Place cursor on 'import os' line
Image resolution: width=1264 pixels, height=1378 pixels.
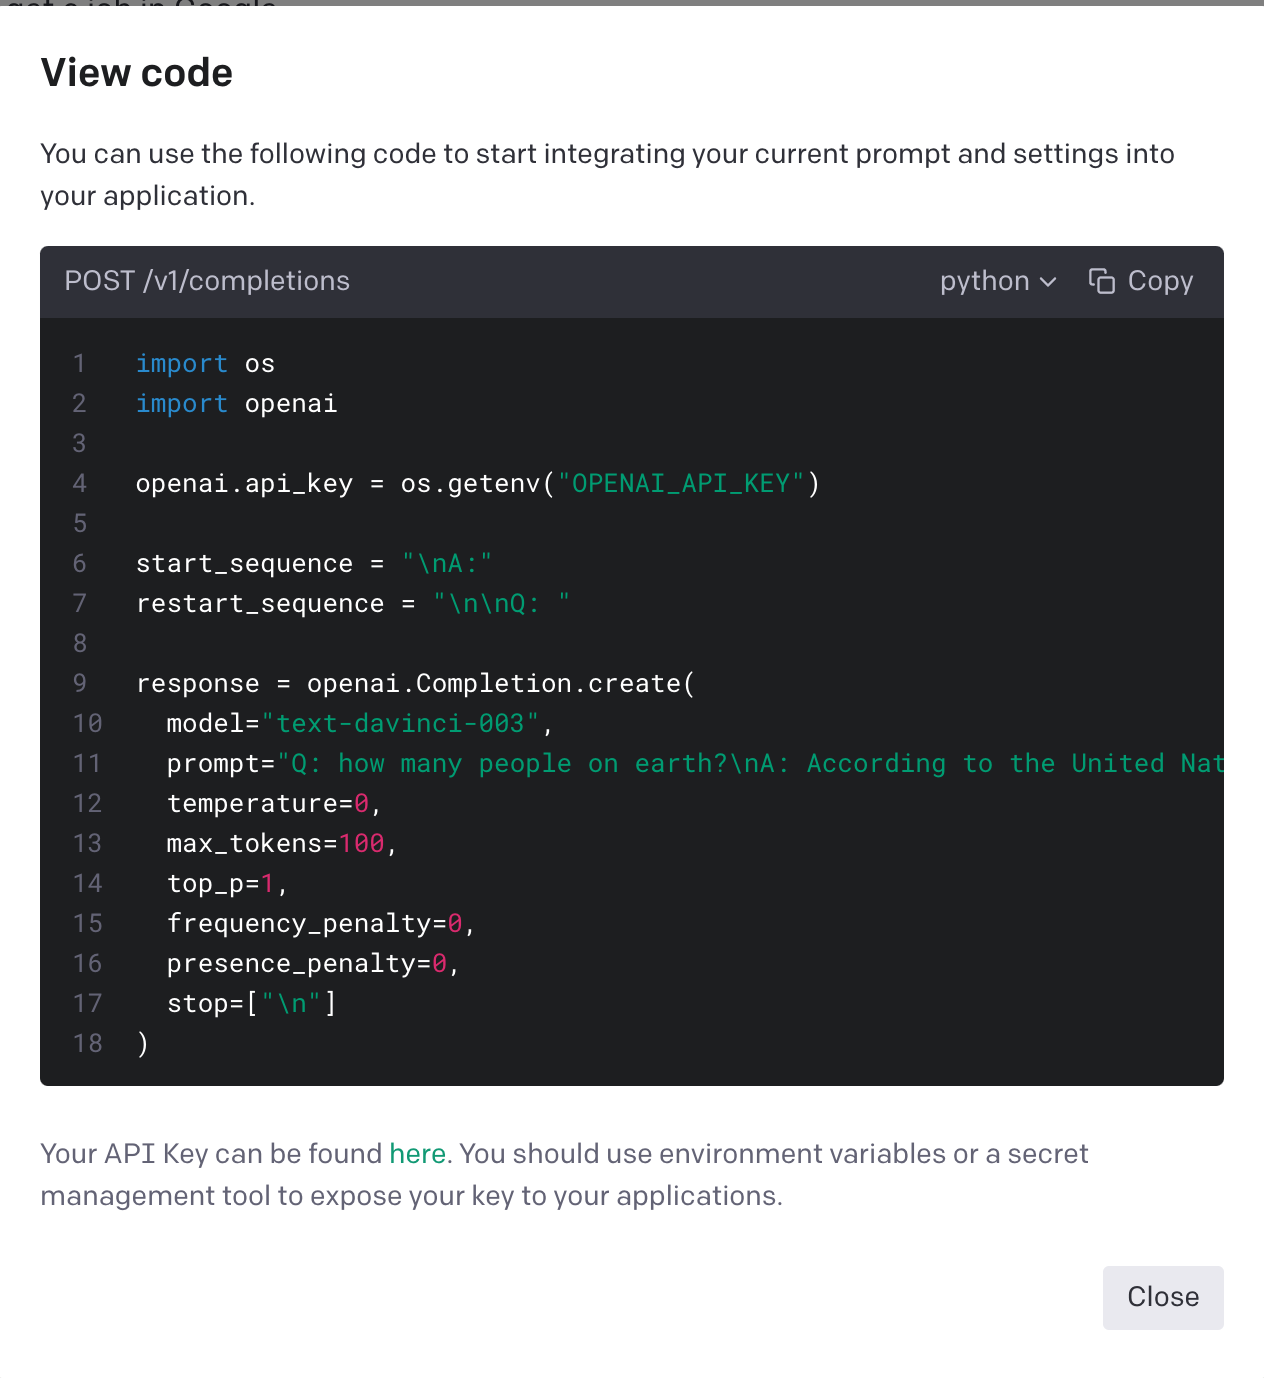point(205,364)
